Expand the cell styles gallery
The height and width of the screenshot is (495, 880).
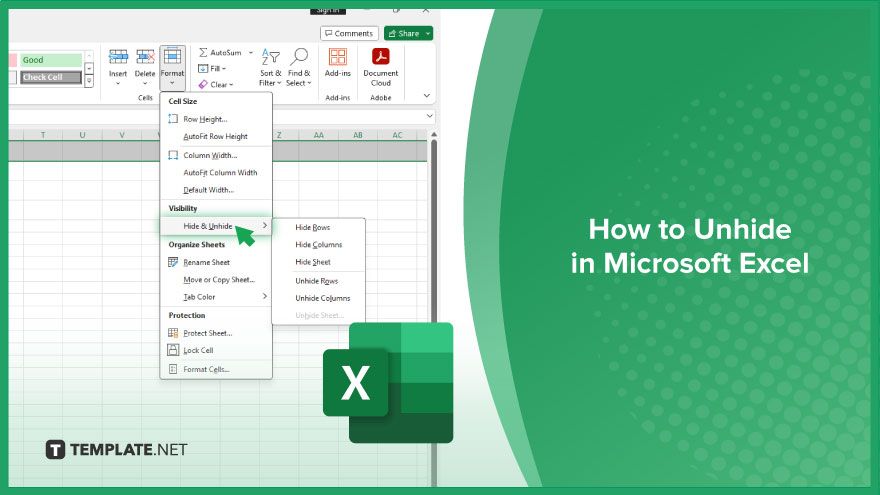[x=89, y=81]
